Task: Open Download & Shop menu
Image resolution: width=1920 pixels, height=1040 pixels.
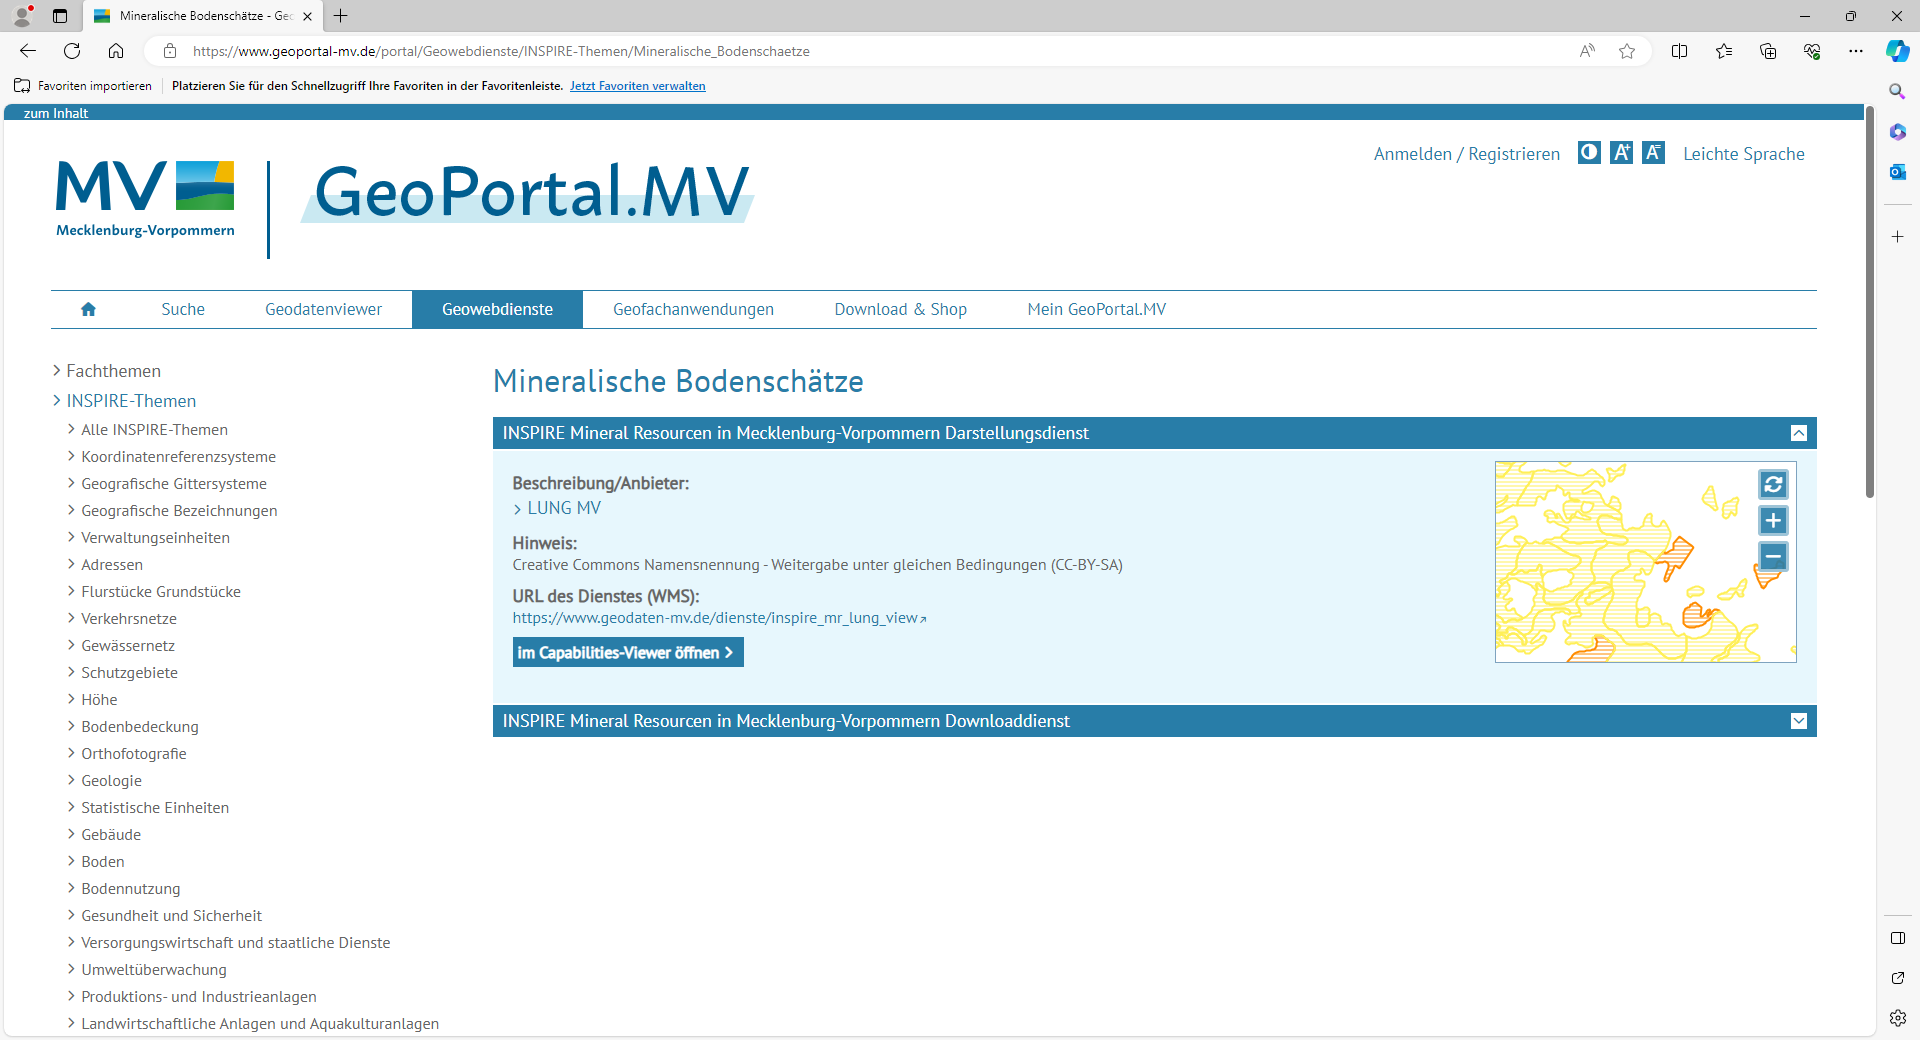Action: [x=900, y=310]
